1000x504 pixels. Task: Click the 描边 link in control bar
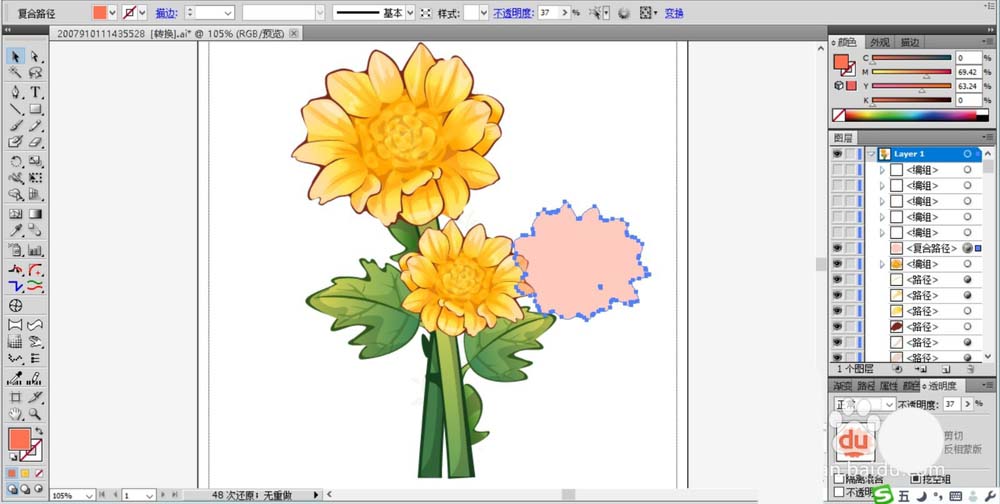tap(165, 13)
